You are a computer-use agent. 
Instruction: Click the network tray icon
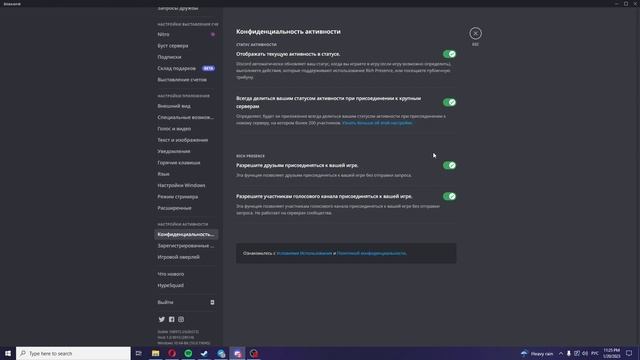(577, 353)
